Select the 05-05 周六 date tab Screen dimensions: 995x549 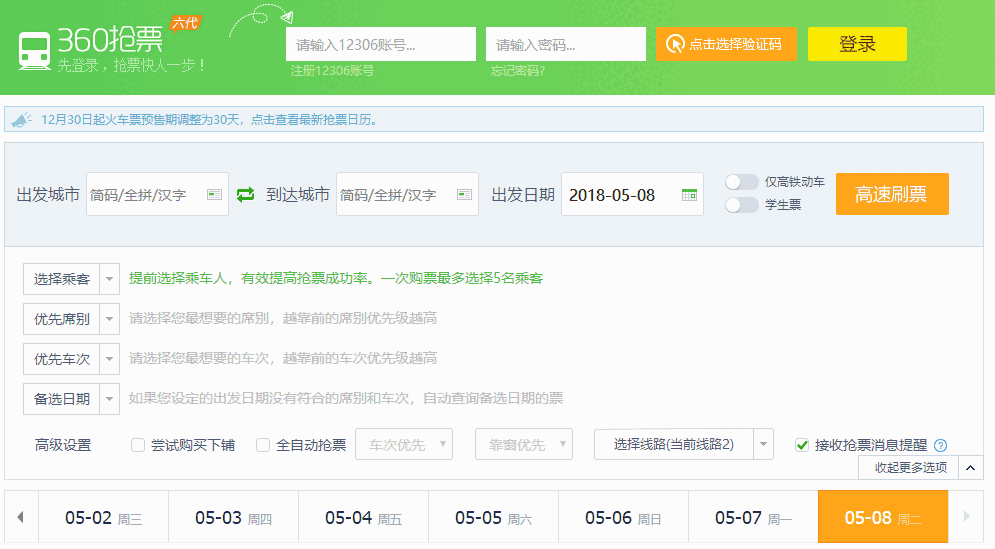[494, 517]
